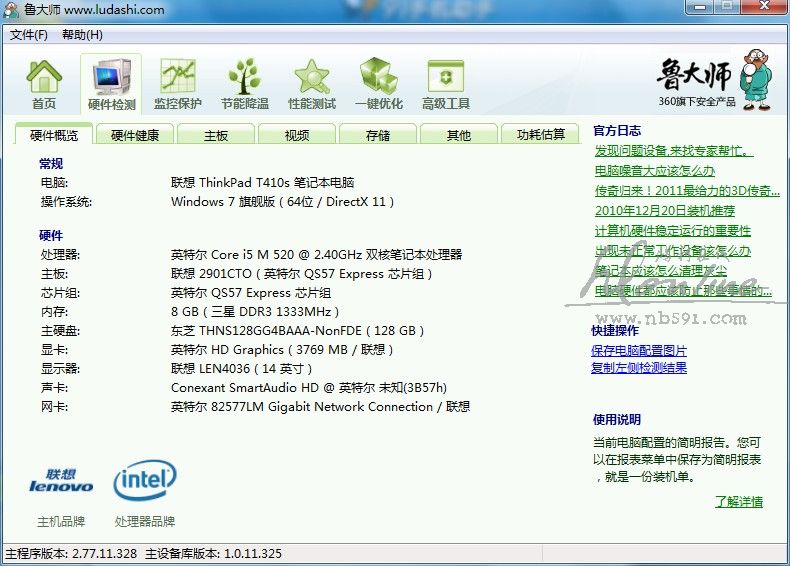Select the 硬件检测 hardware detection icon
The image size is (790, 566).
click(x=111, y=84)
